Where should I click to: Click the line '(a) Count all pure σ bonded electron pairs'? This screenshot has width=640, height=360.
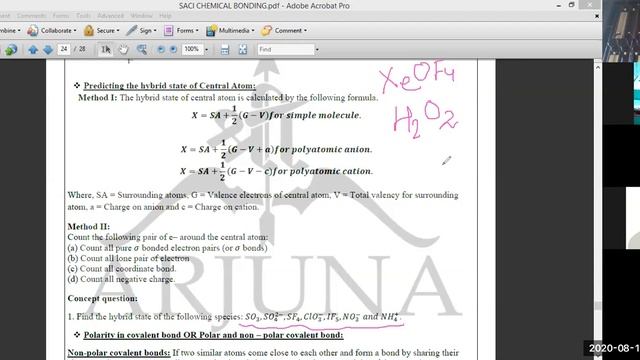click(167, 248)
